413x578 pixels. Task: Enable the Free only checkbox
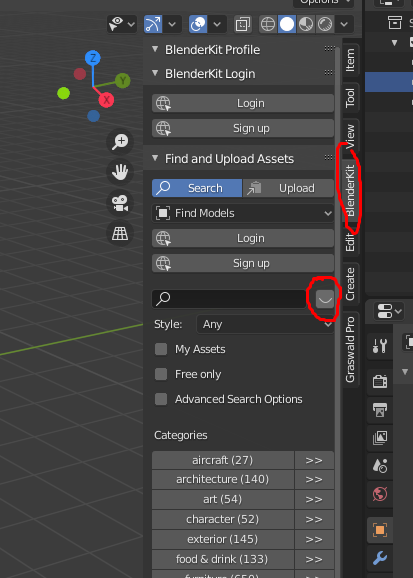(x=161, y=374)
